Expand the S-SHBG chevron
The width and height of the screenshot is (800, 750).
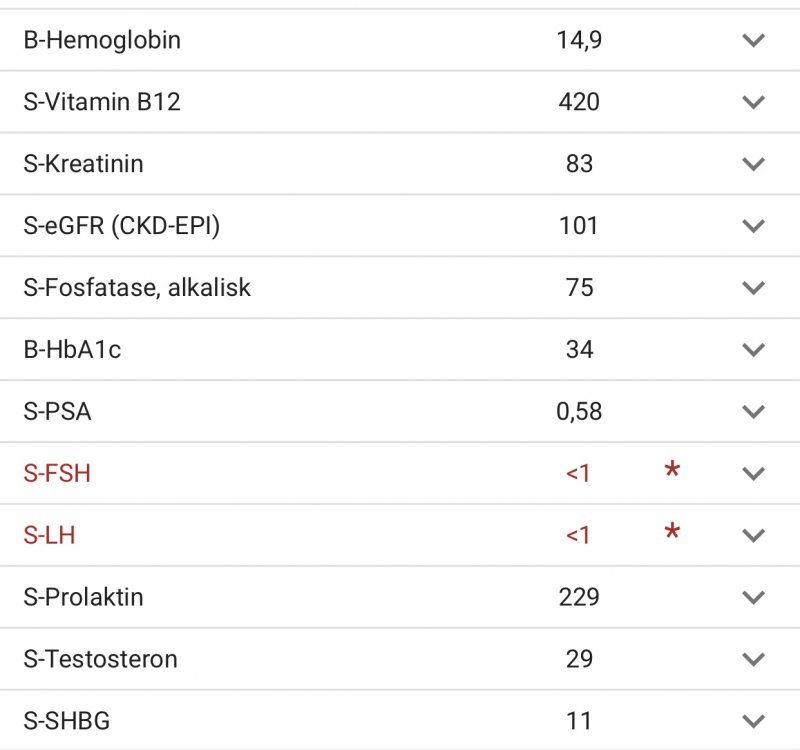(753, 721)
